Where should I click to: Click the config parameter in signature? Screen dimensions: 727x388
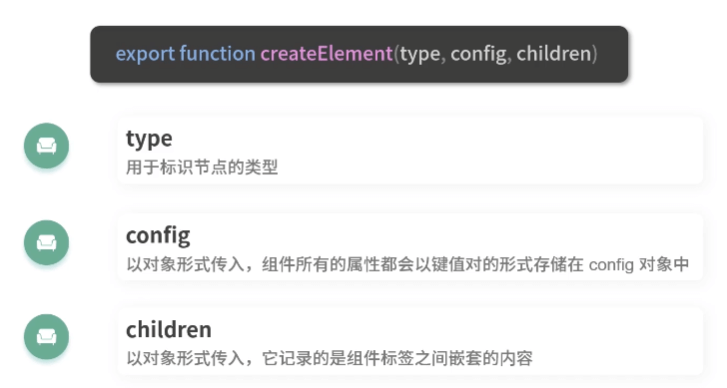[478, 54]
